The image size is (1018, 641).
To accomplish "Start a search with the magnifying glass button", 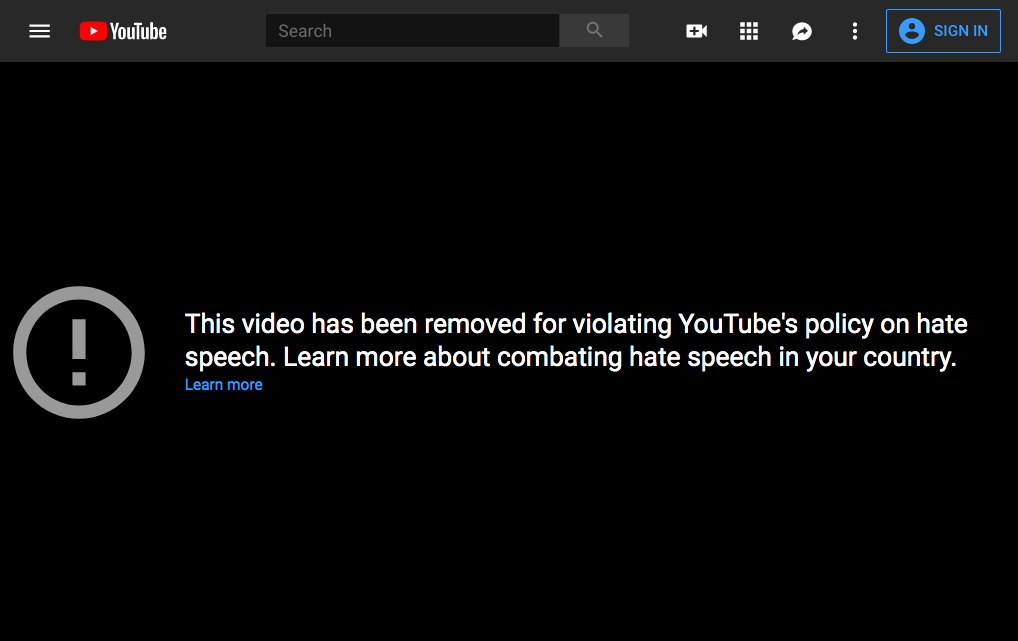I will click(x=594, y=30).
